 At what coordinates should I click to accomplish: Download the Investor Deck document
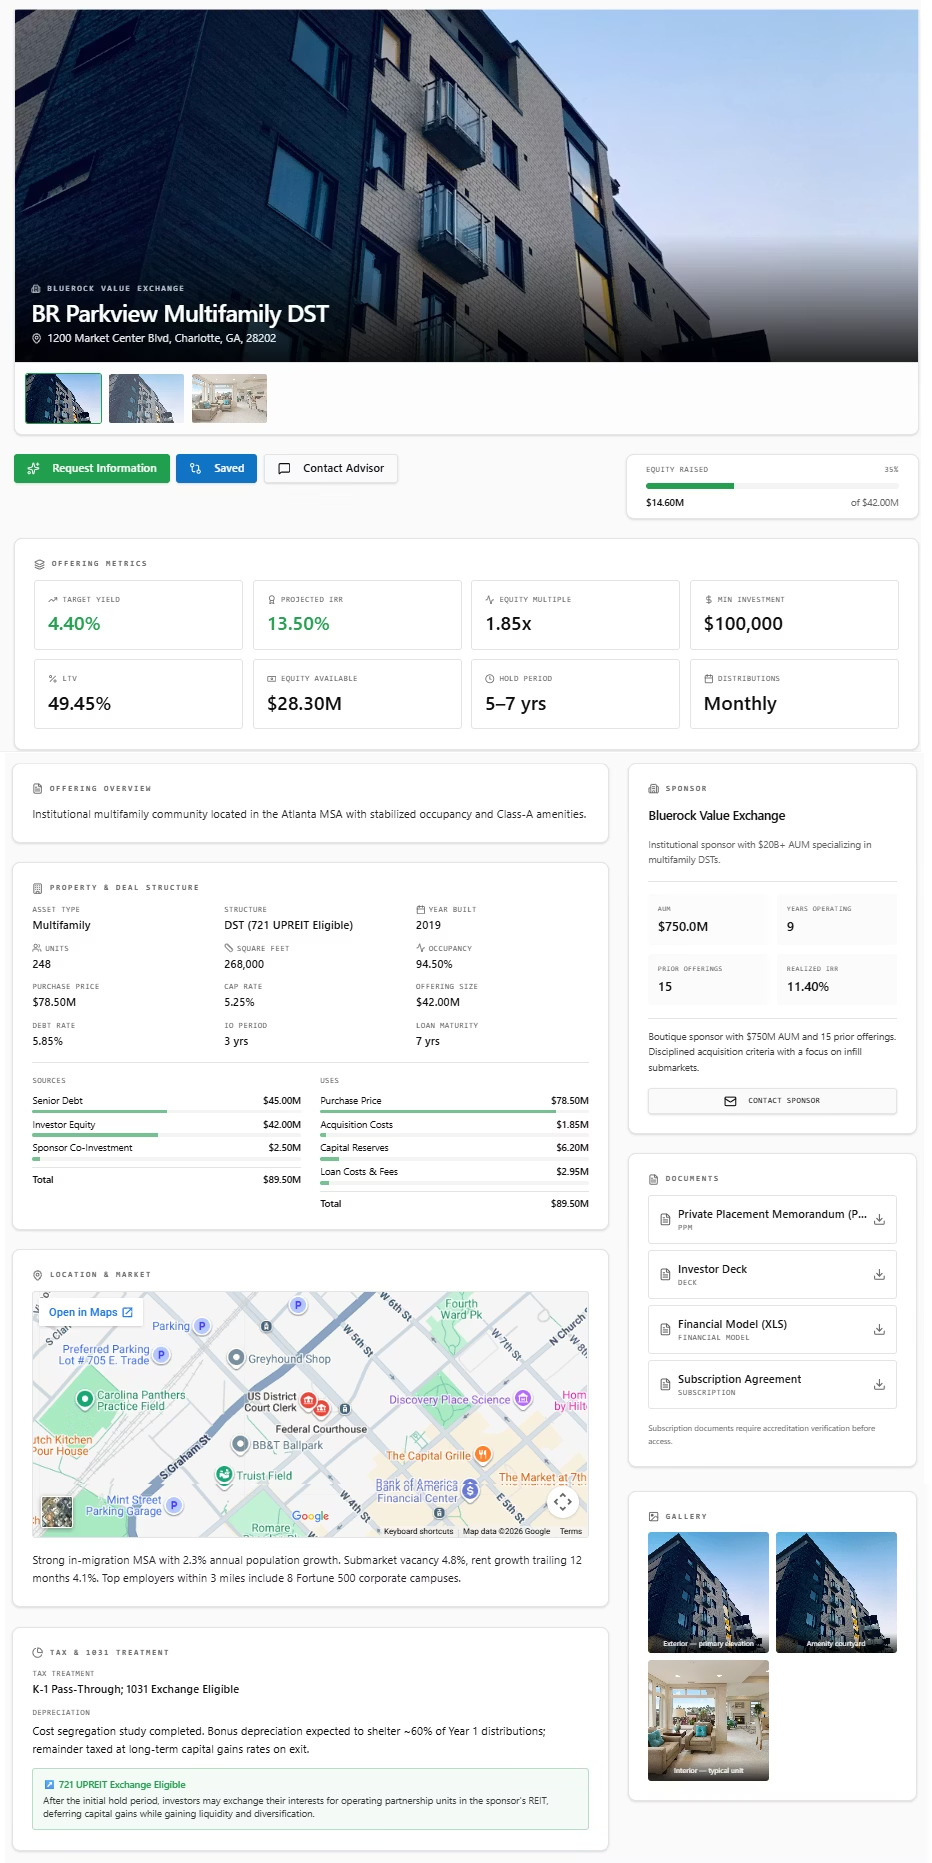point(879,1275)
